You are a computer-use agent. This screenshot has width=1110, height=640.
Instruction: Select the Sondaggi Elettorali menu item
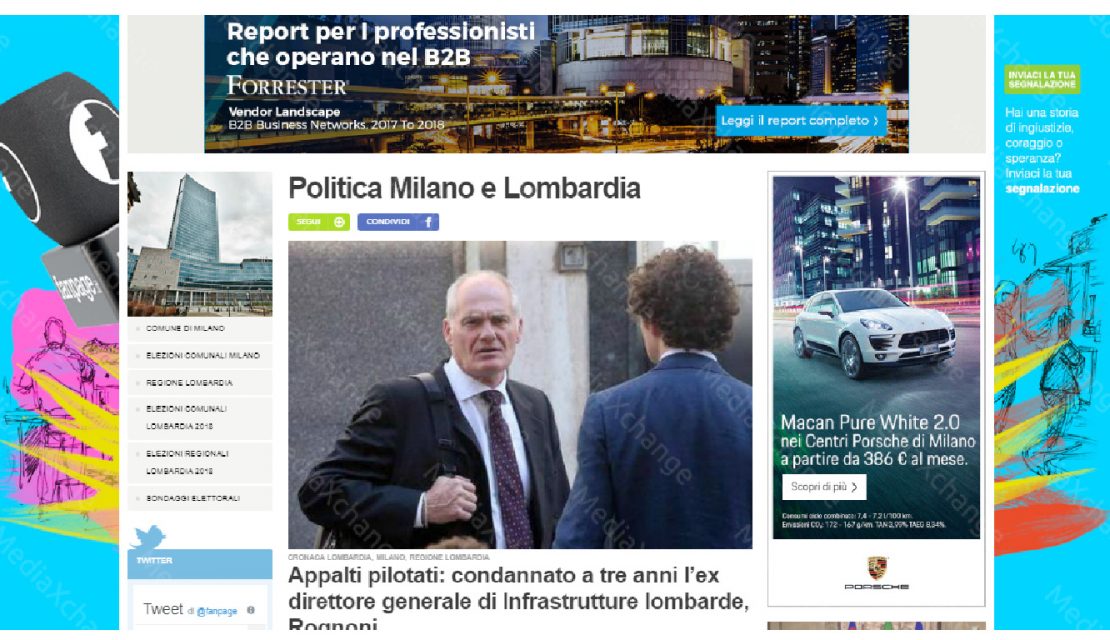200,498
